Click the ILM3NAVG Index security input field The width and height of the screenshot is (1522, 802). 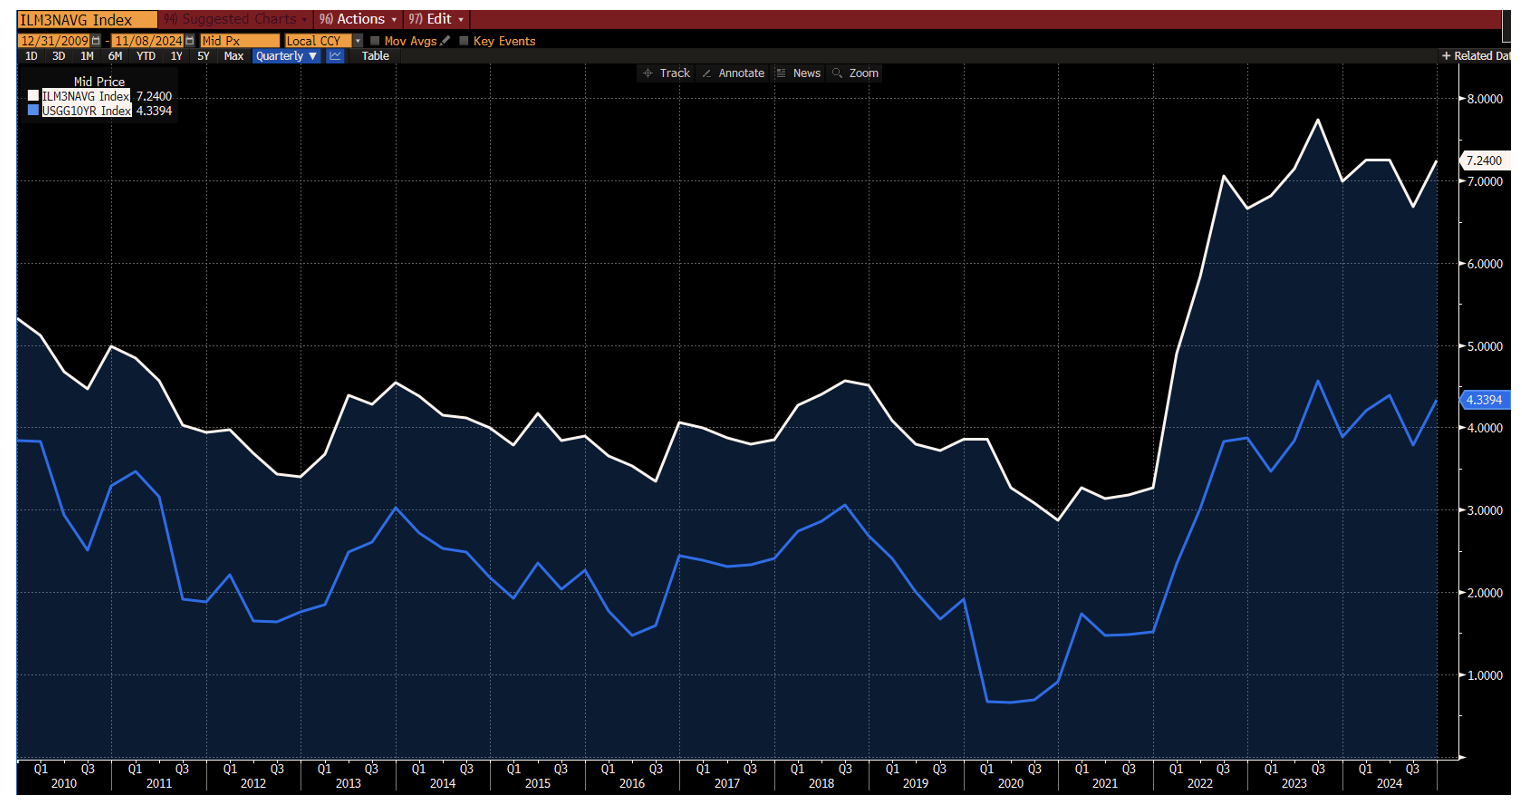coord(87,20)
